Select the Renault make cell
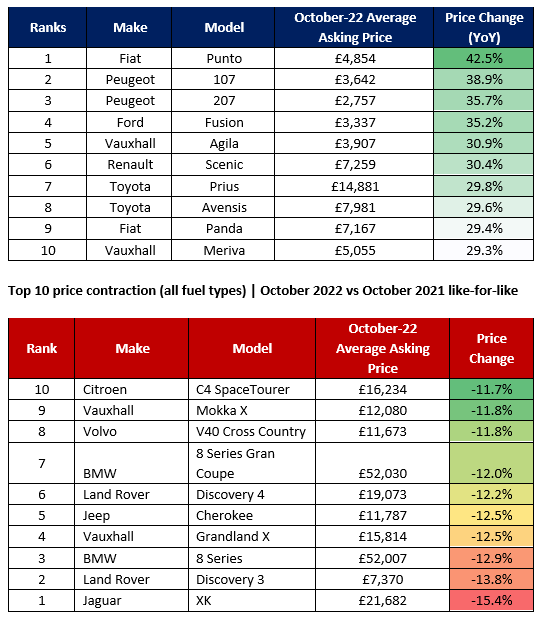545x622 pixels. point(129,164)
